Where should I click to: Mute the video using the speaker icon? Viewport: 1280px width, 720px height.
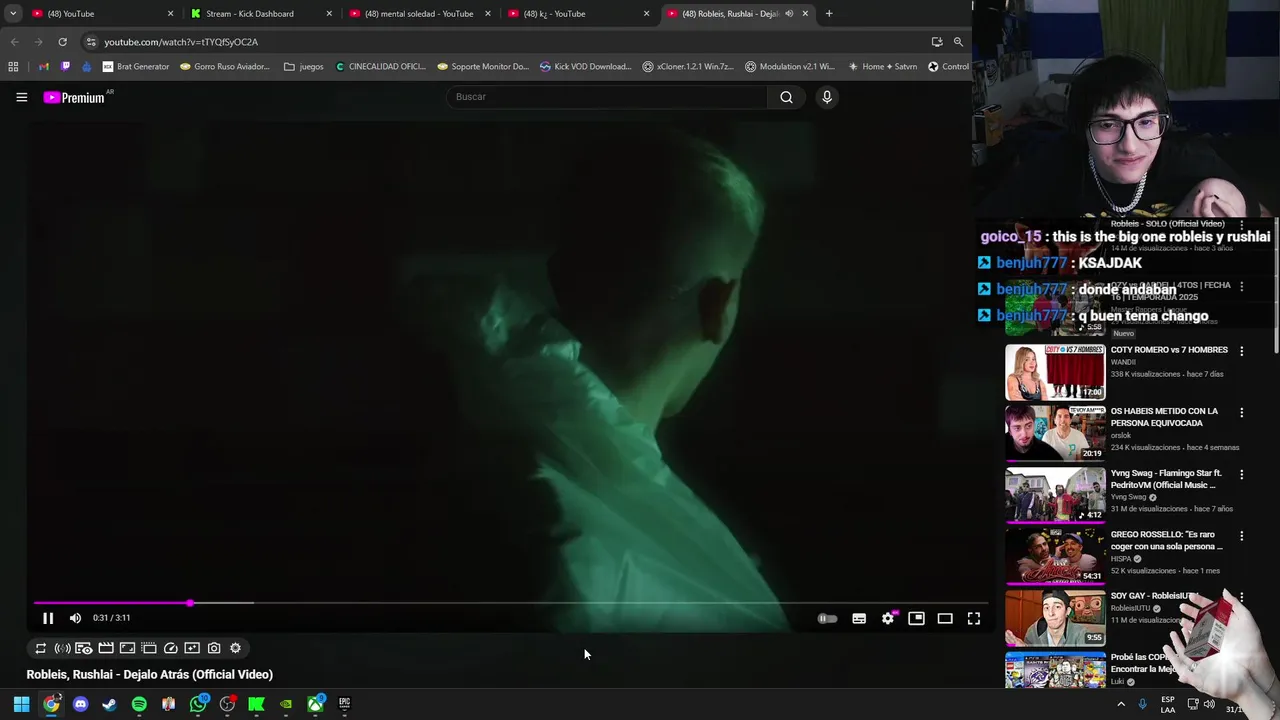(75, 618)
